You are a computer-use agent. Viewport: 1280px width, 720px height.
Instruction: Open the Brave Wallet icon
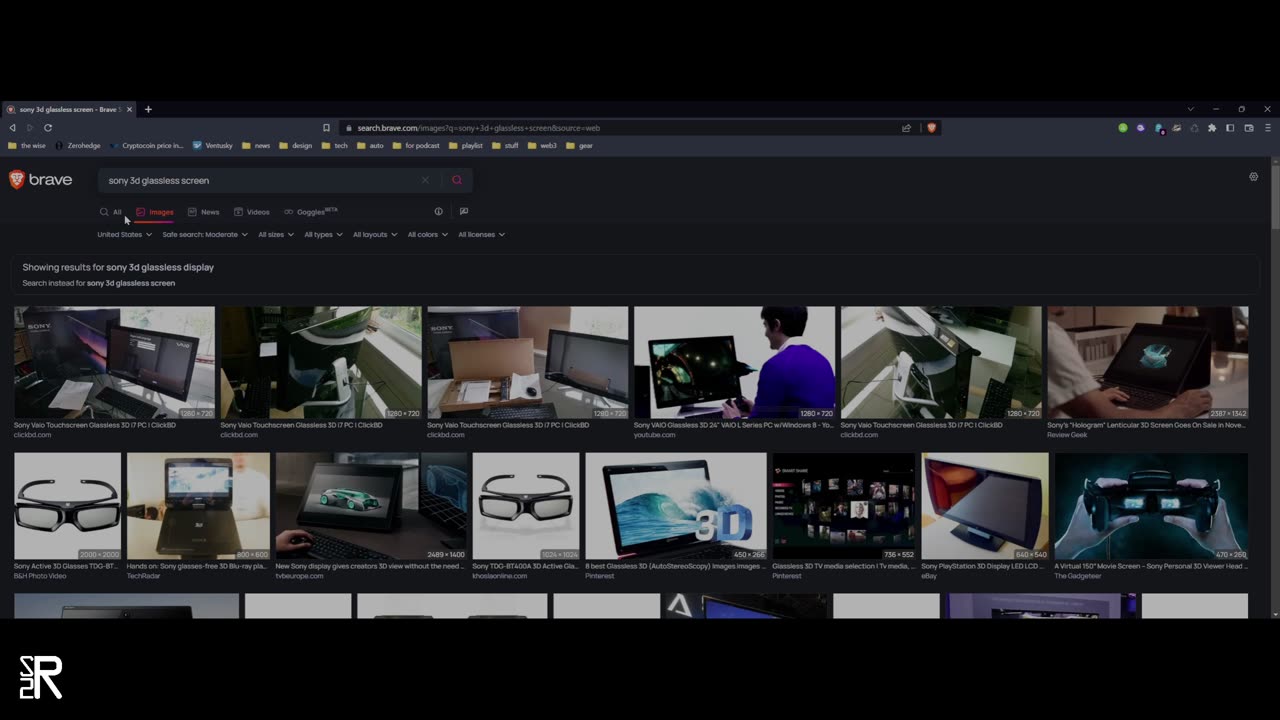click(x=1249, y=128)
